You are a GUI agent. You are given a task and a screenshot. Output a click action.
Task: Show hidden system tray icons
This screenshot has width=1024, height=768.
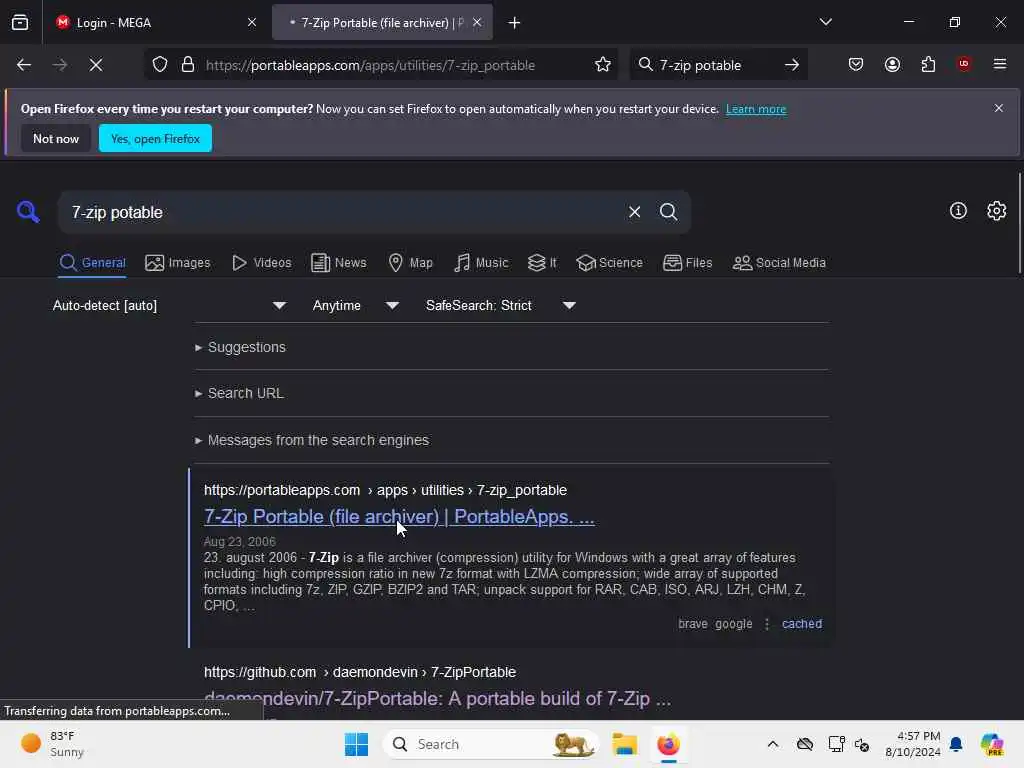773,744
